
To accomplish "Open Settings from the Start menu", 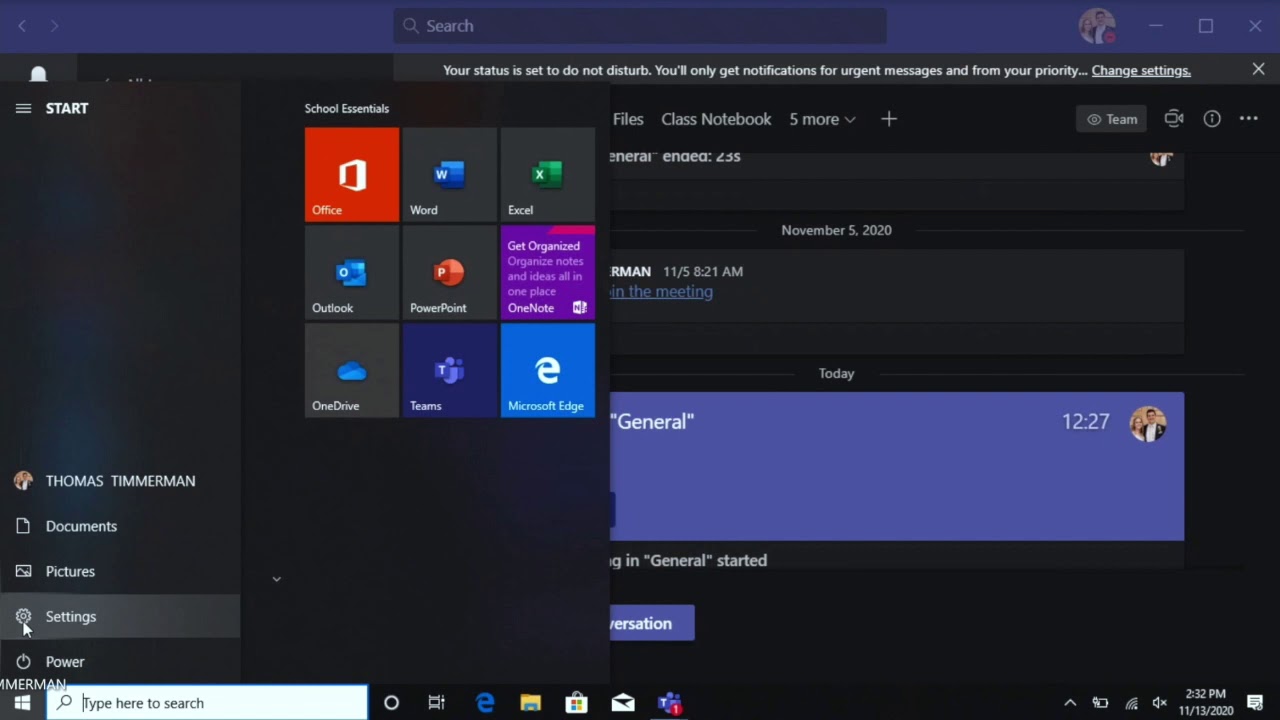I will coord(120,616).
